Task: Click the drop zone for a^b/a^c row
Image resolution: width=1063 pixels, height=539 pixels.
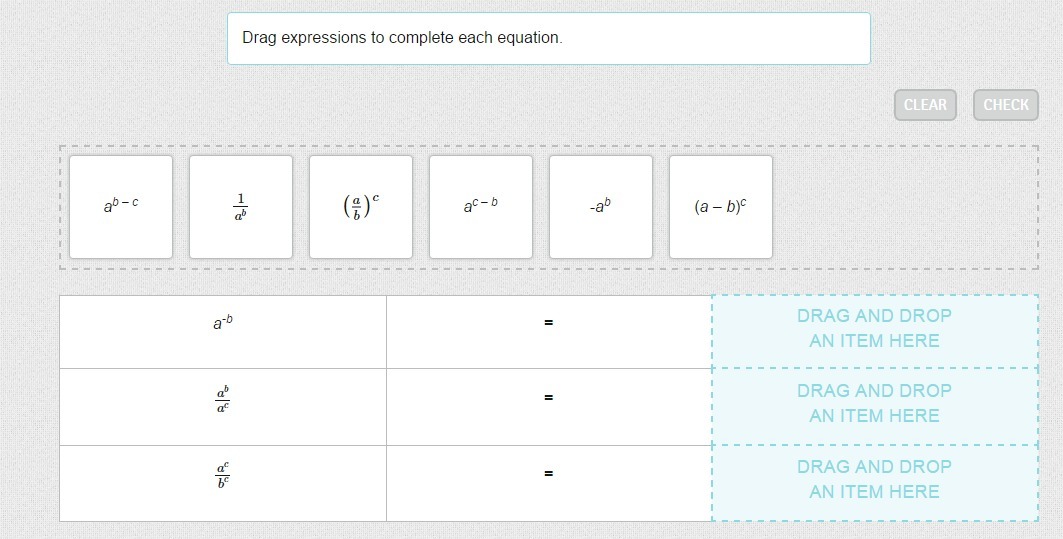Action: tap(874, 404)
